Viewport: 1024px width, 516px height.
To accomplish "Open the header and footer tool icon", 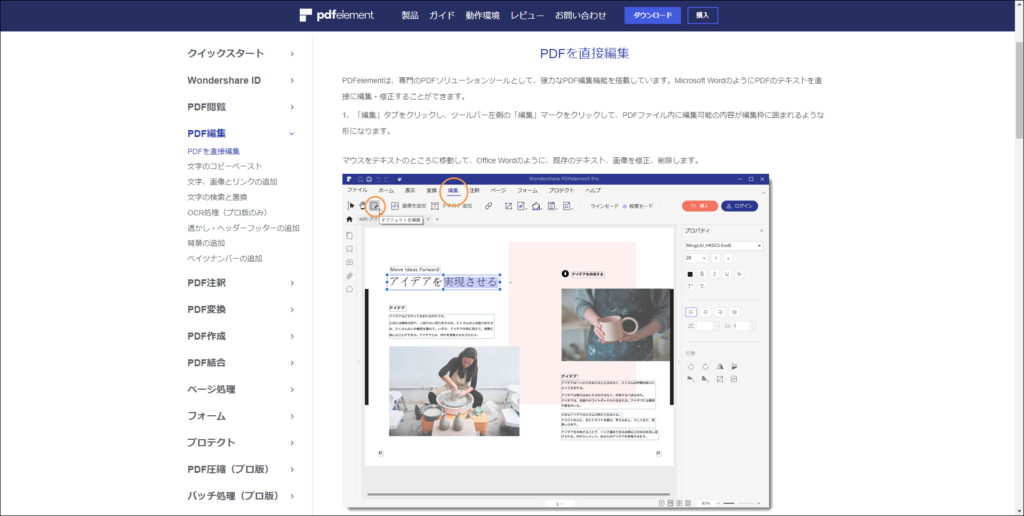I will [552, 206].
